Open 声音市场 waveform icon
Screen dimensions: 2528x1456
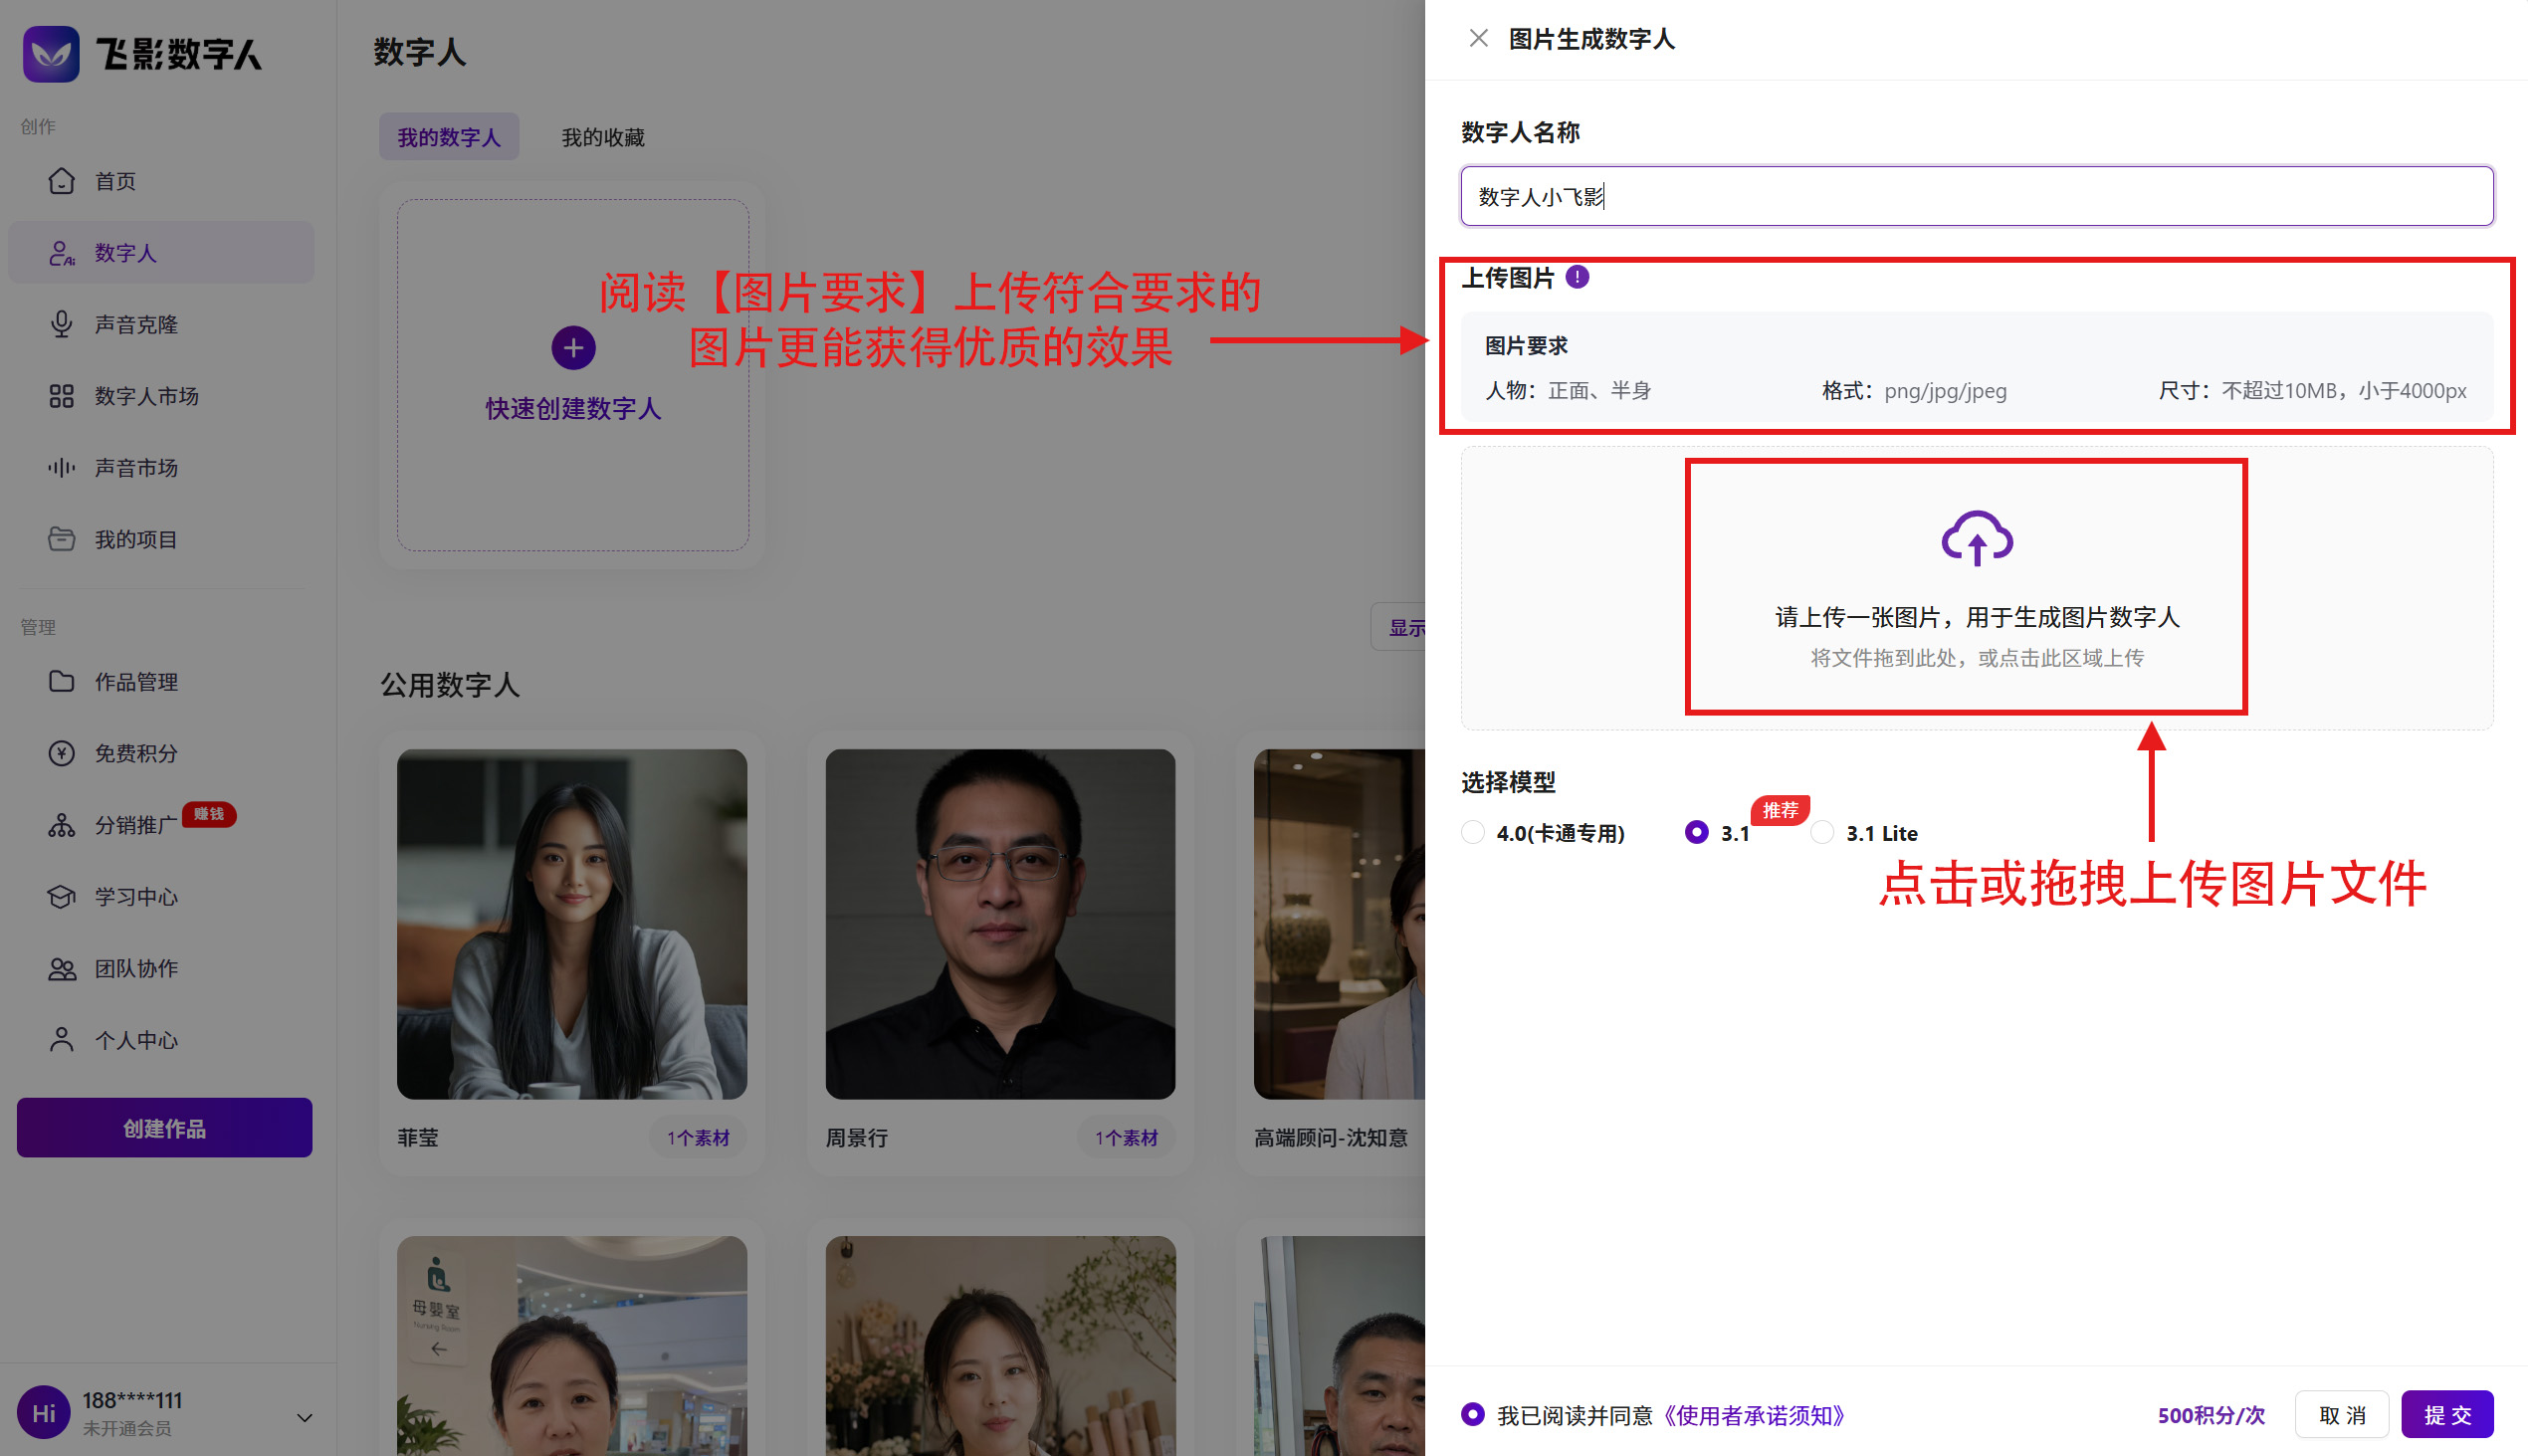tap(61, 468)
